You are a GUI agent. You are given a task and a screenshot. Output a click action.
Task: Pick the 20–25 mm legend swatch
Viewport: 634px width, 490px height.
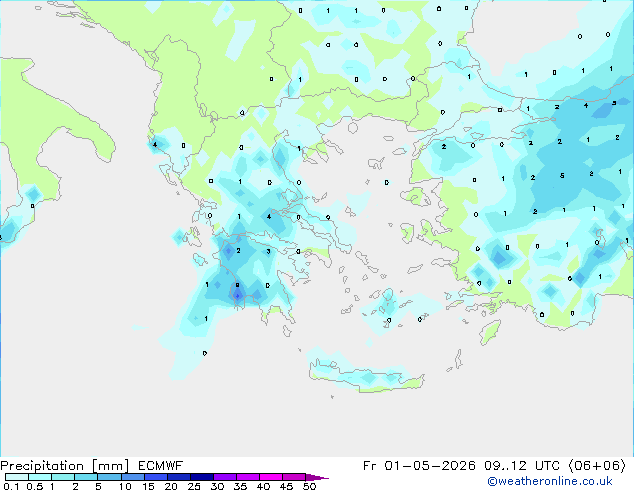[179, 477]
